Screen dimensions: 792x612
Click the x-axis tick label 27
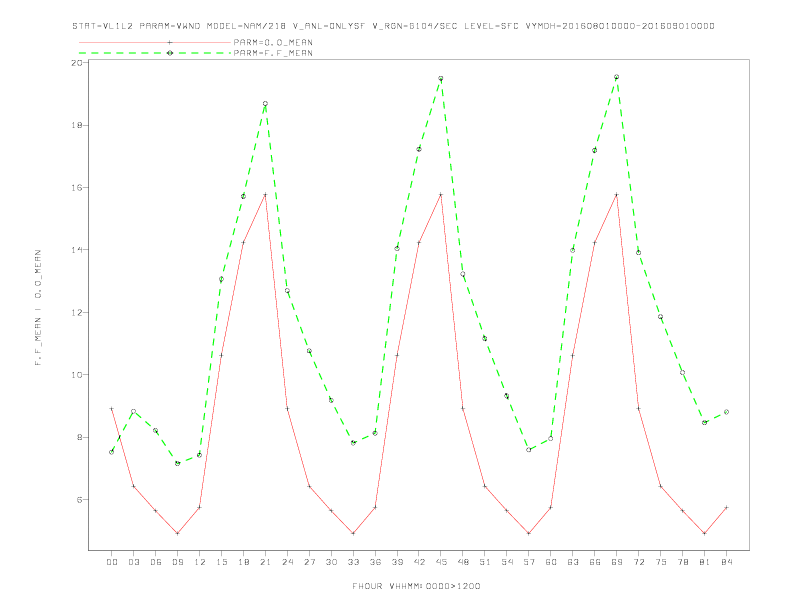pos(310,562)
